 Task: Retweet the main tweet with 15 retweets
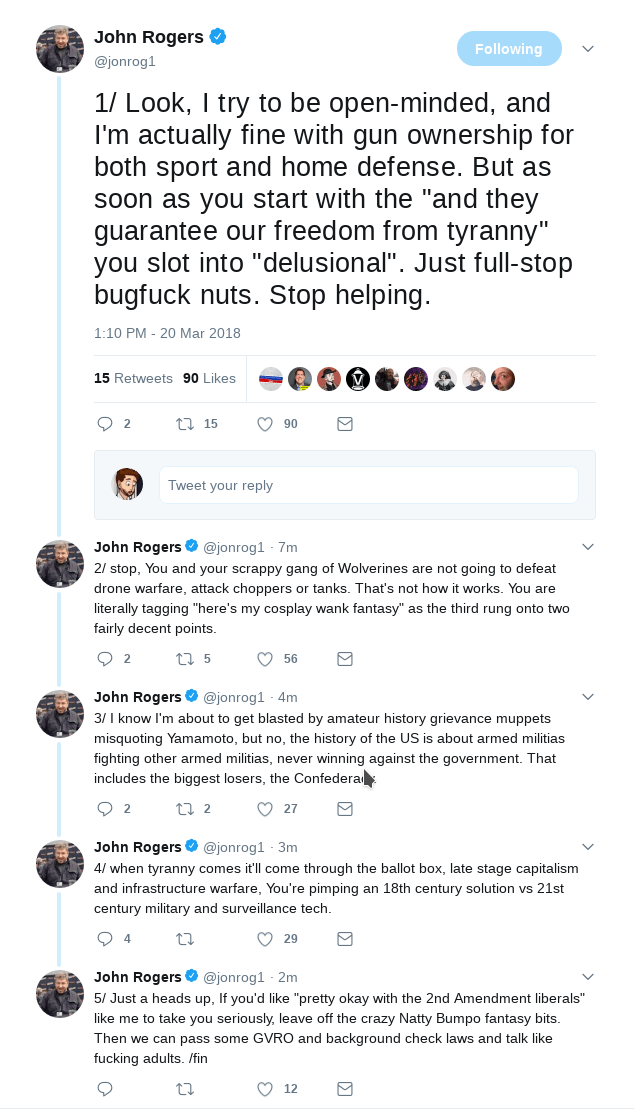[185, 424]
